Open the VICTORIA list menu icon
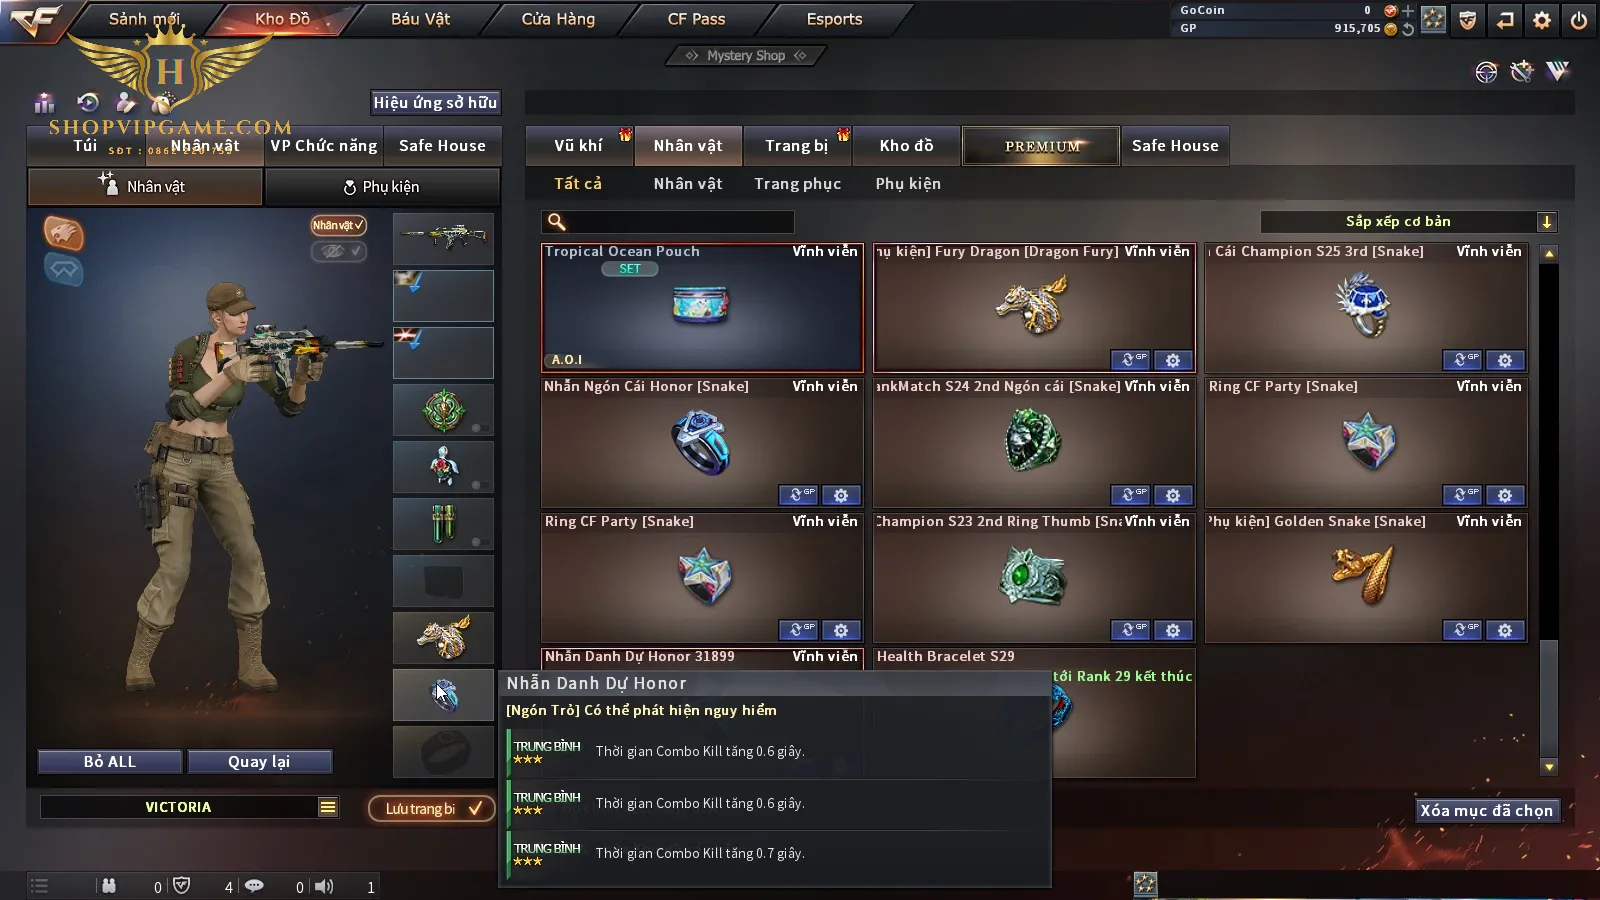1600x900 pixels. click(328, 807)
